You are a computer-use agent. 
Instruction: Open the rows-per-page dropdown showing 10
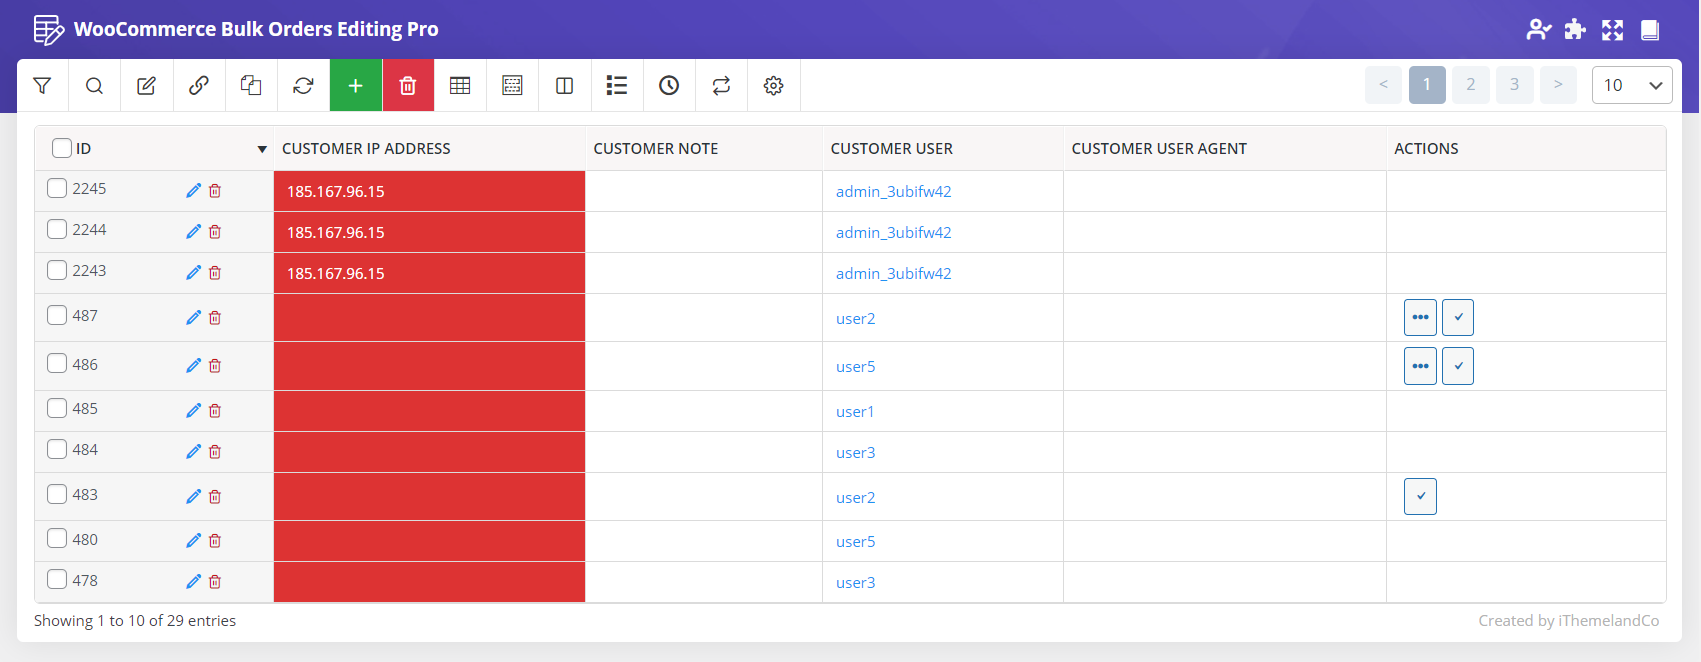pos(1631,85)
